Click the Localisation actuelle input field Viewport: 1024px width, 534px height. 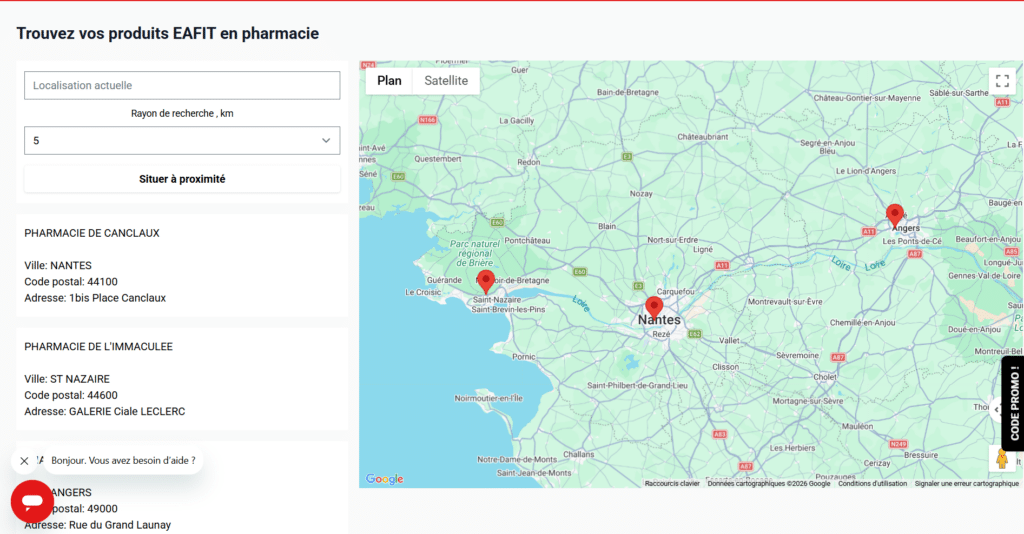tap(182, 86)
